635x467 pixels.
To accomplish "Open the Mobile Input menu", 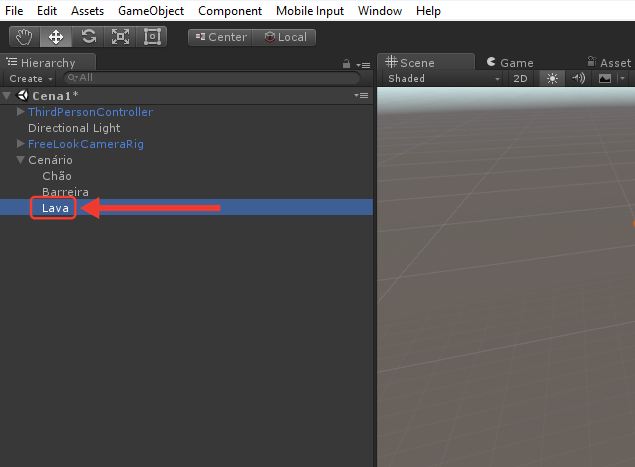I will (x=310, y=11).
